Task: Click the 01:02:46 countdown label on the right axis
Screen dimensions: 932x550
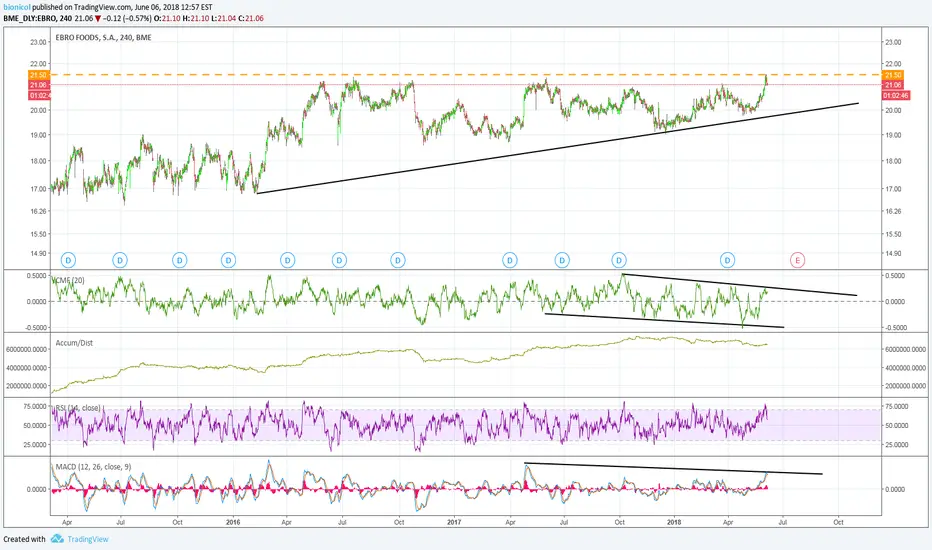Action: (x=896, y=95)
